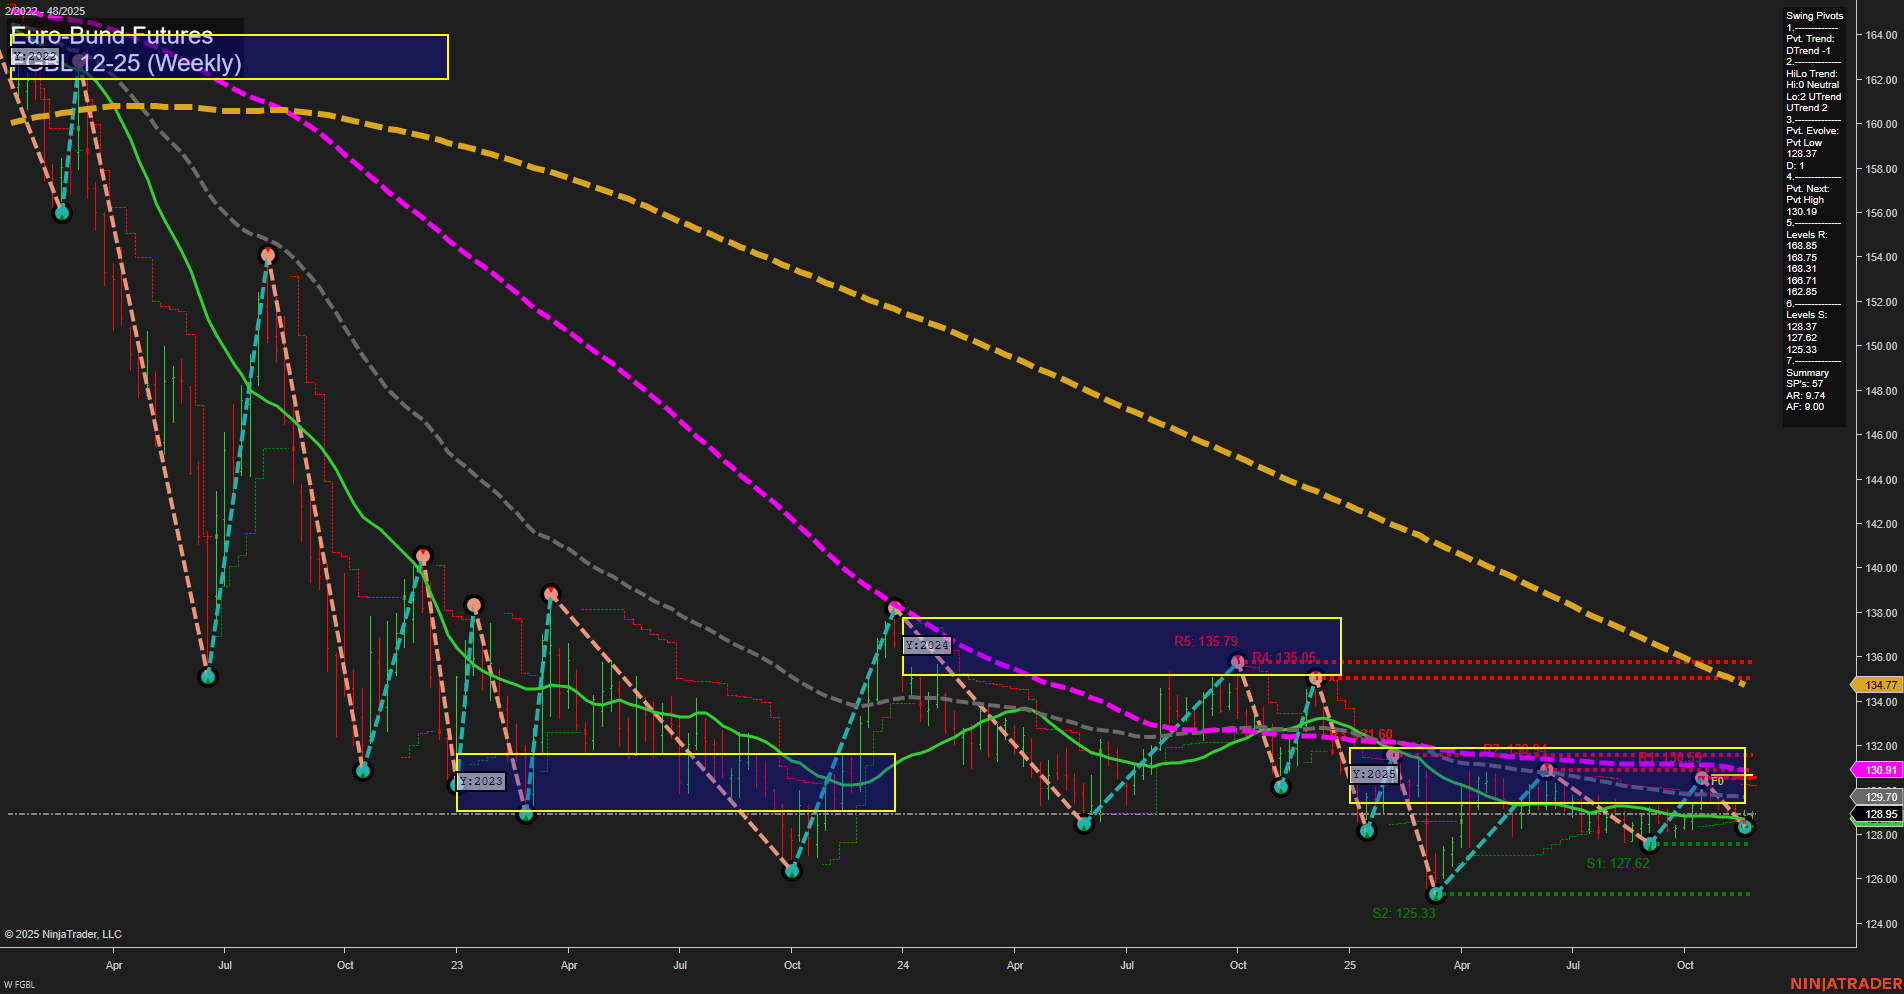Click the 2025 NinjaTrader copyright text
1904x994 pixels.
[64, 933]
